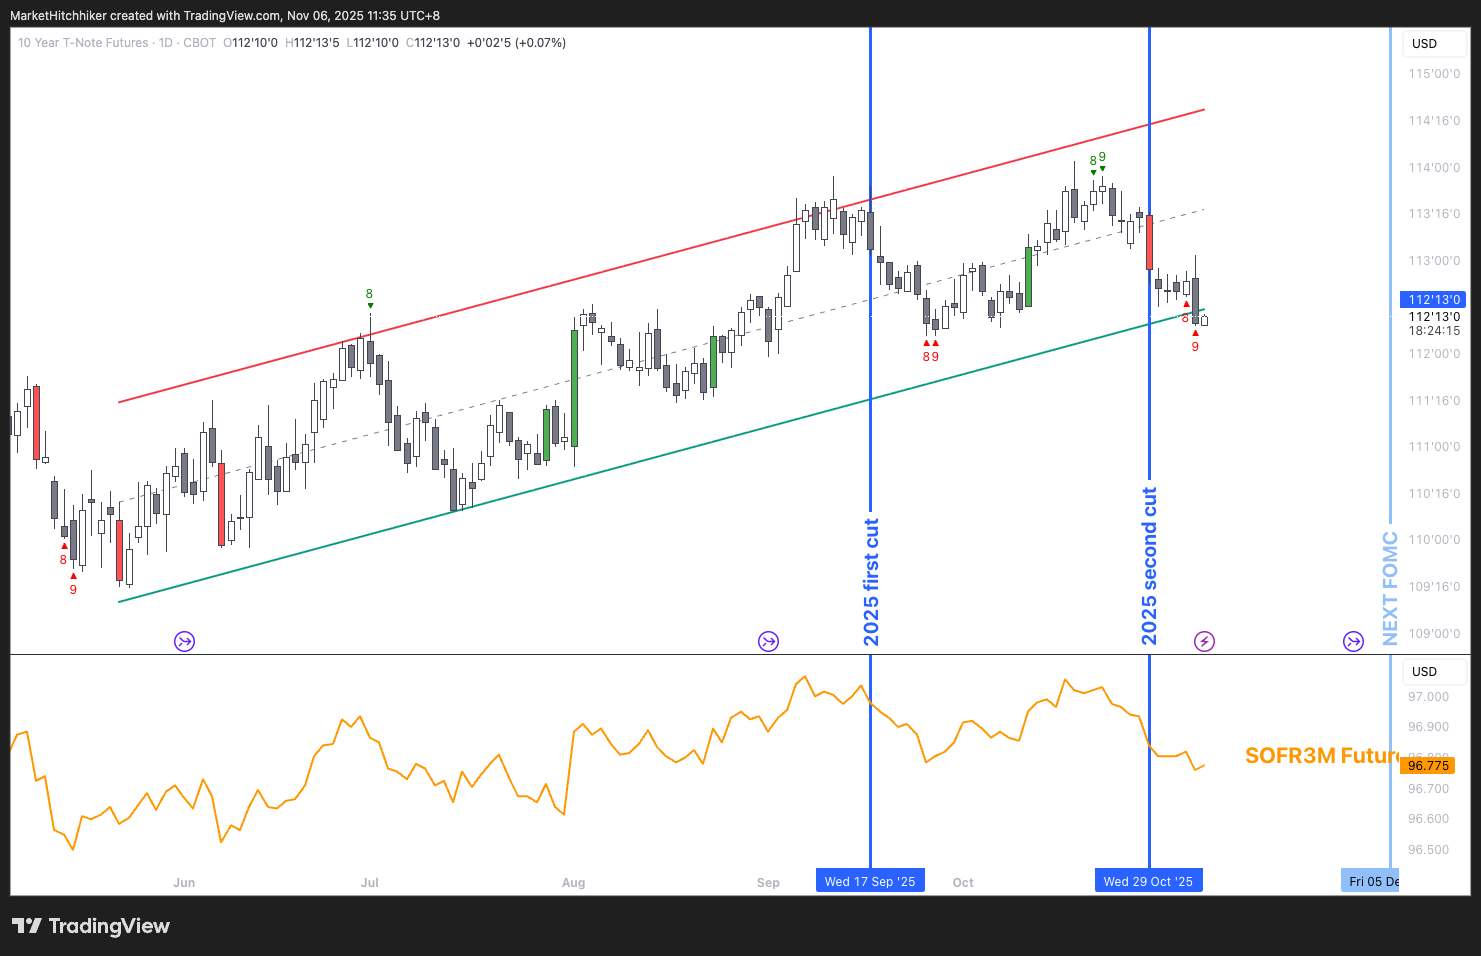Click the '10 Year T-Note Futures' symbol title
Screen dimensions: 1481x956
click(x=83, y=43)
